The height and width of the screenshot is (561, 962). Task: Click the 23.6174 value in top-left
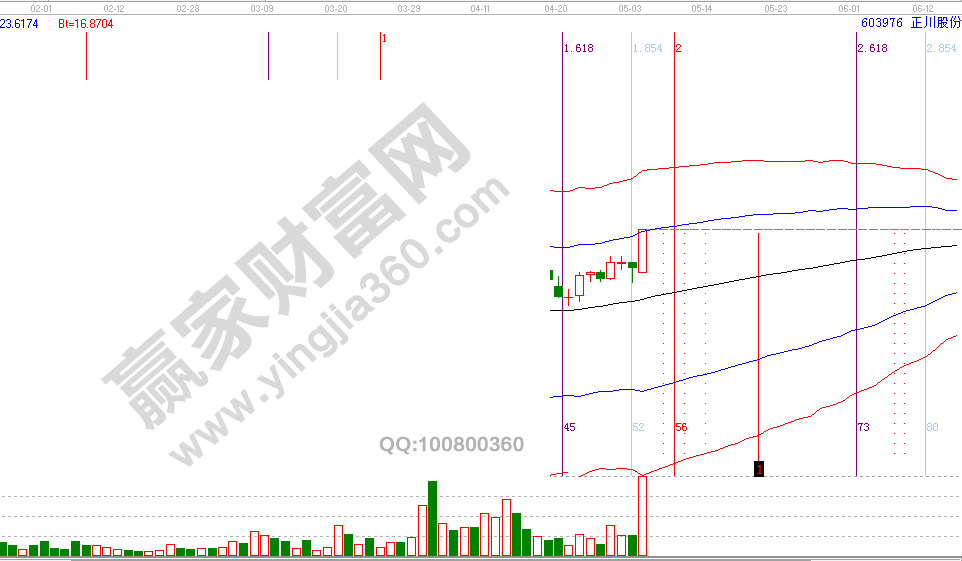pyautogui.click(x=19, y=23)
